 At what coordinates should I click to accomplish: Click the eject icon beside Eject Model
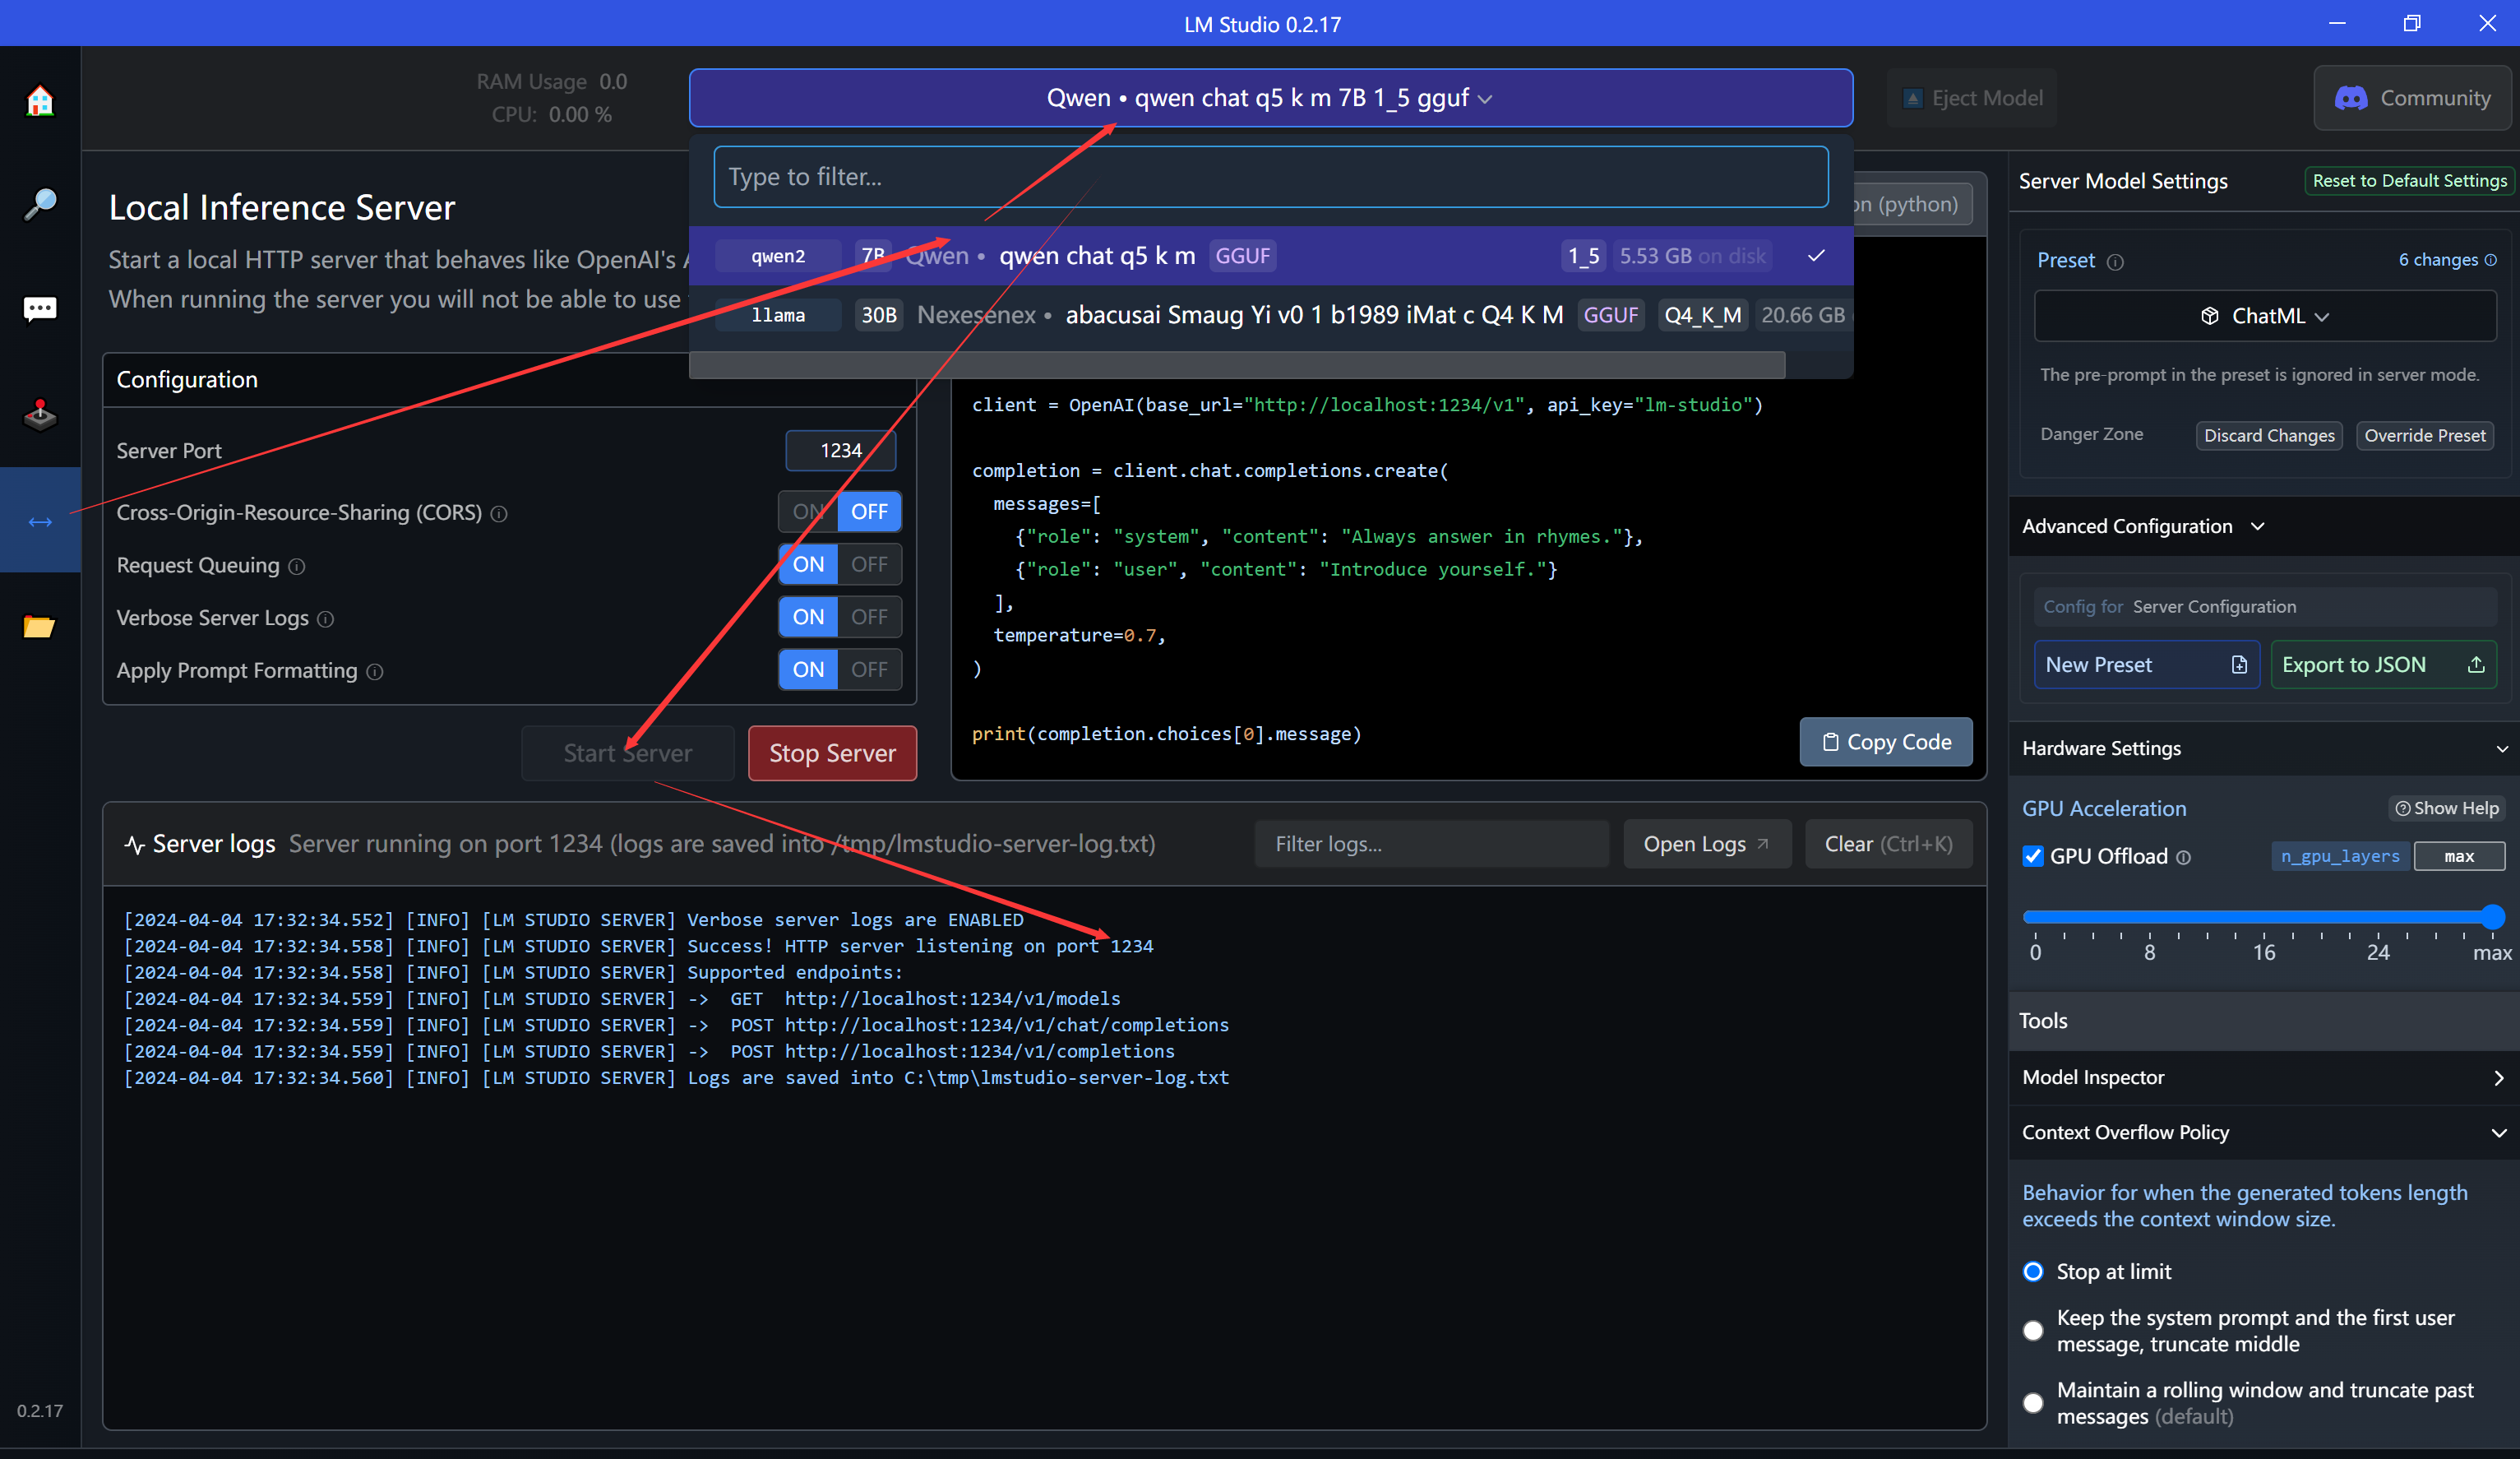(1912, 98)
